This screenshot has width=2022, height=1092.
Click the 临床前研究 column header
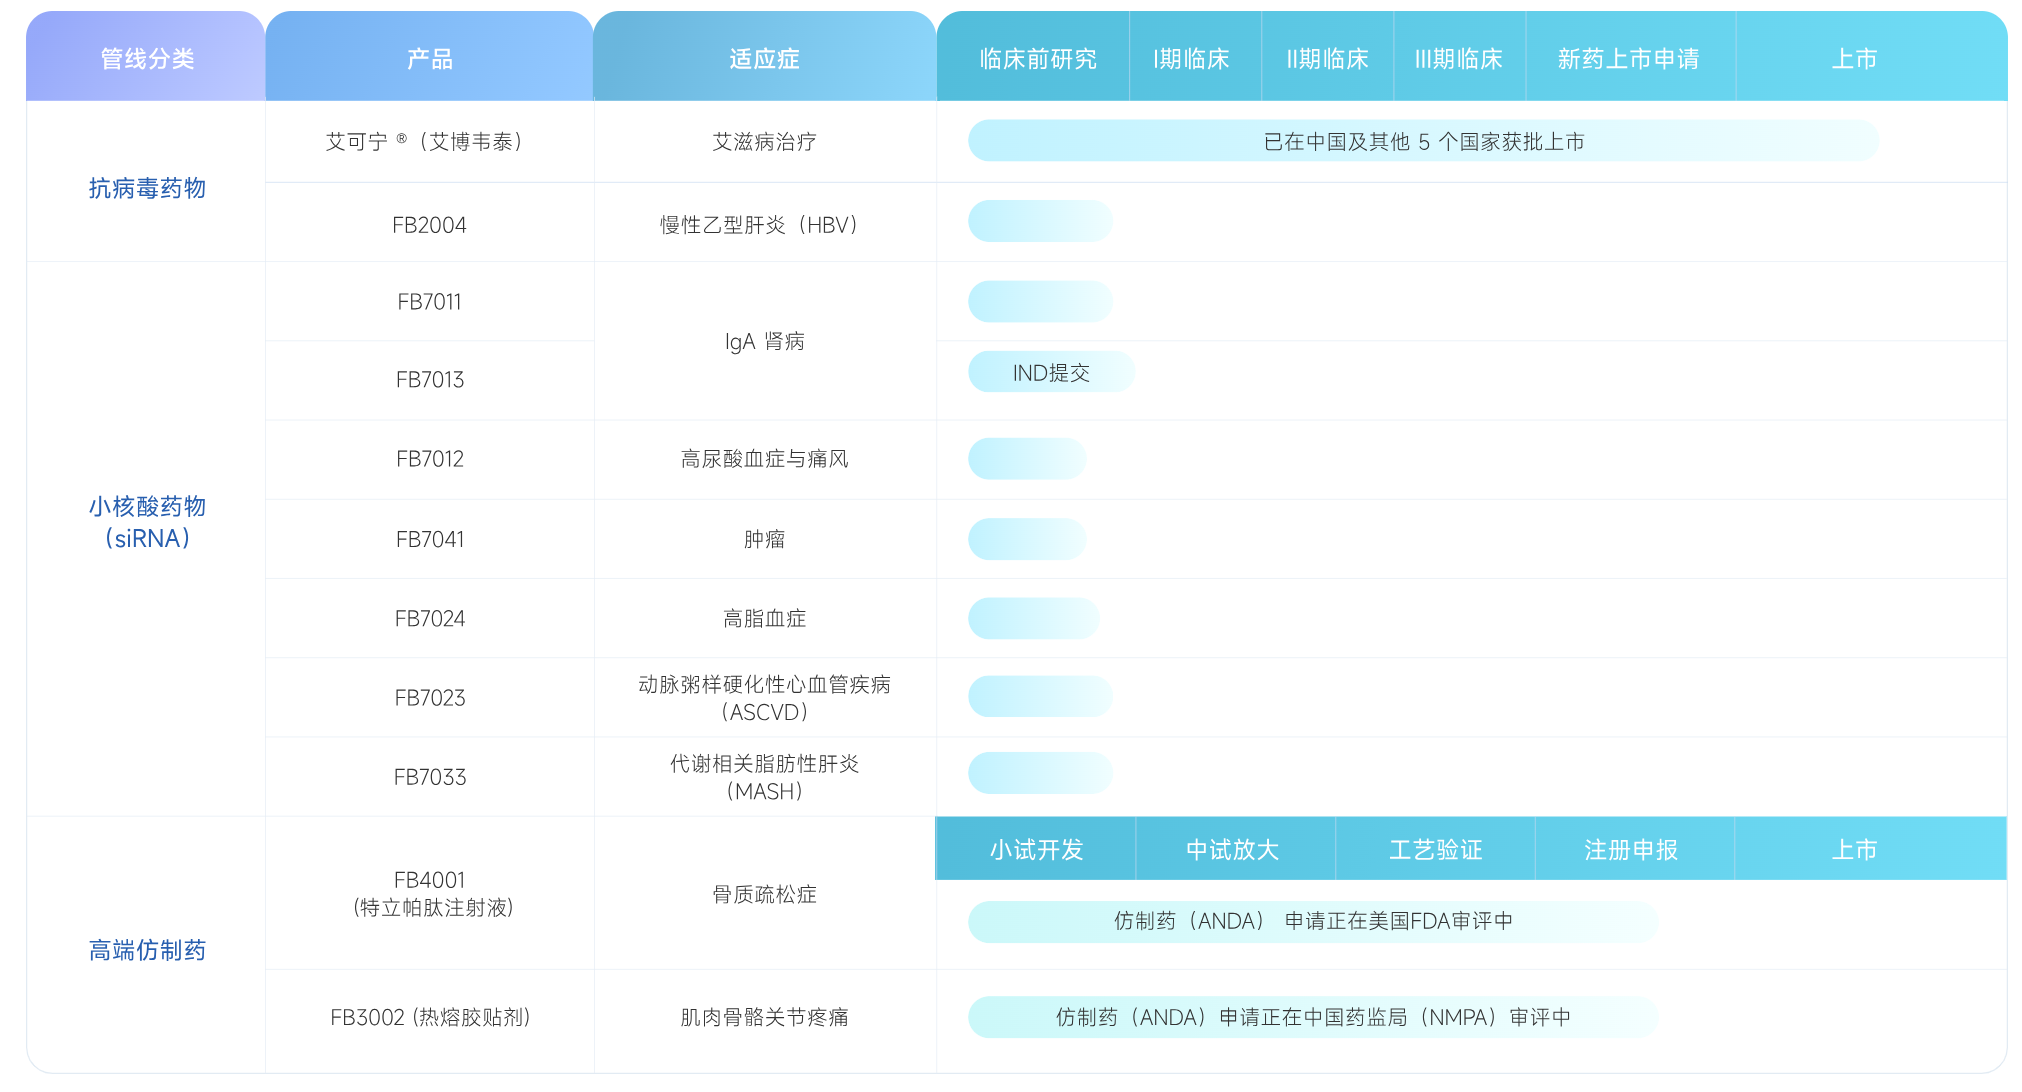(x=1034, y=58)
